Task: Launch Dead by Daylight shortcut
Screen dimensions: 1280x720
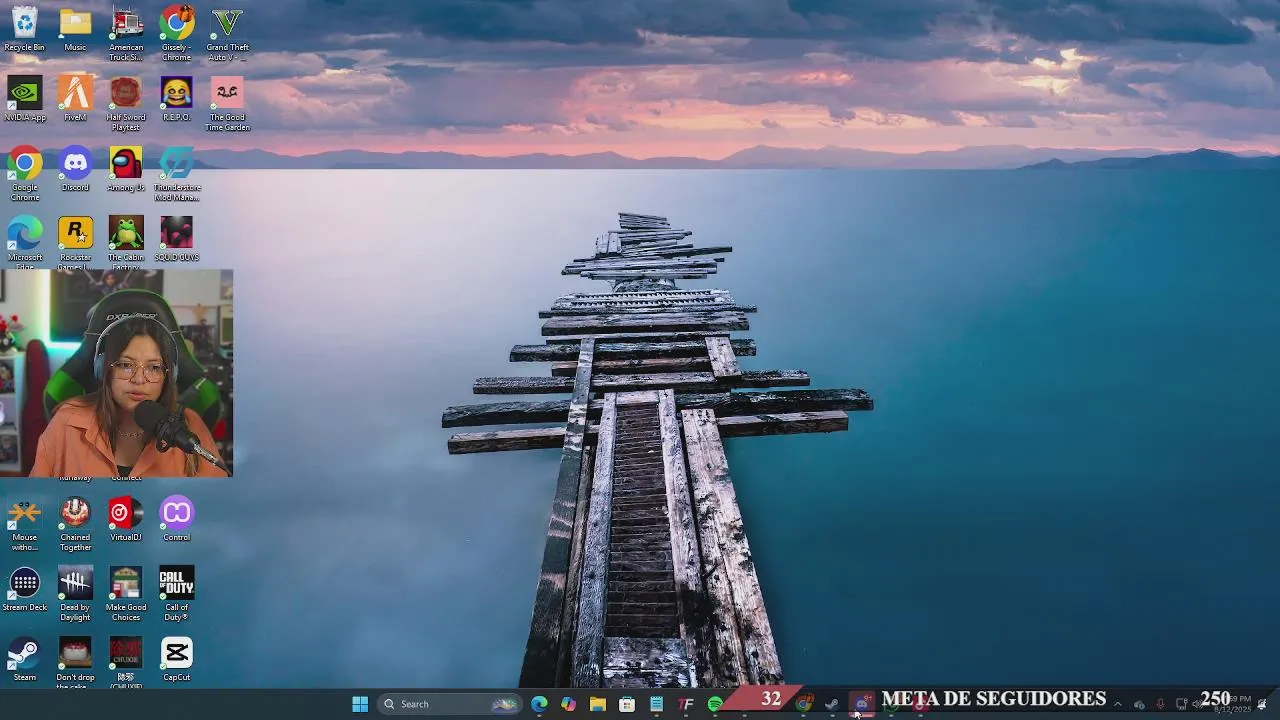Action: (x=75, y=595)
